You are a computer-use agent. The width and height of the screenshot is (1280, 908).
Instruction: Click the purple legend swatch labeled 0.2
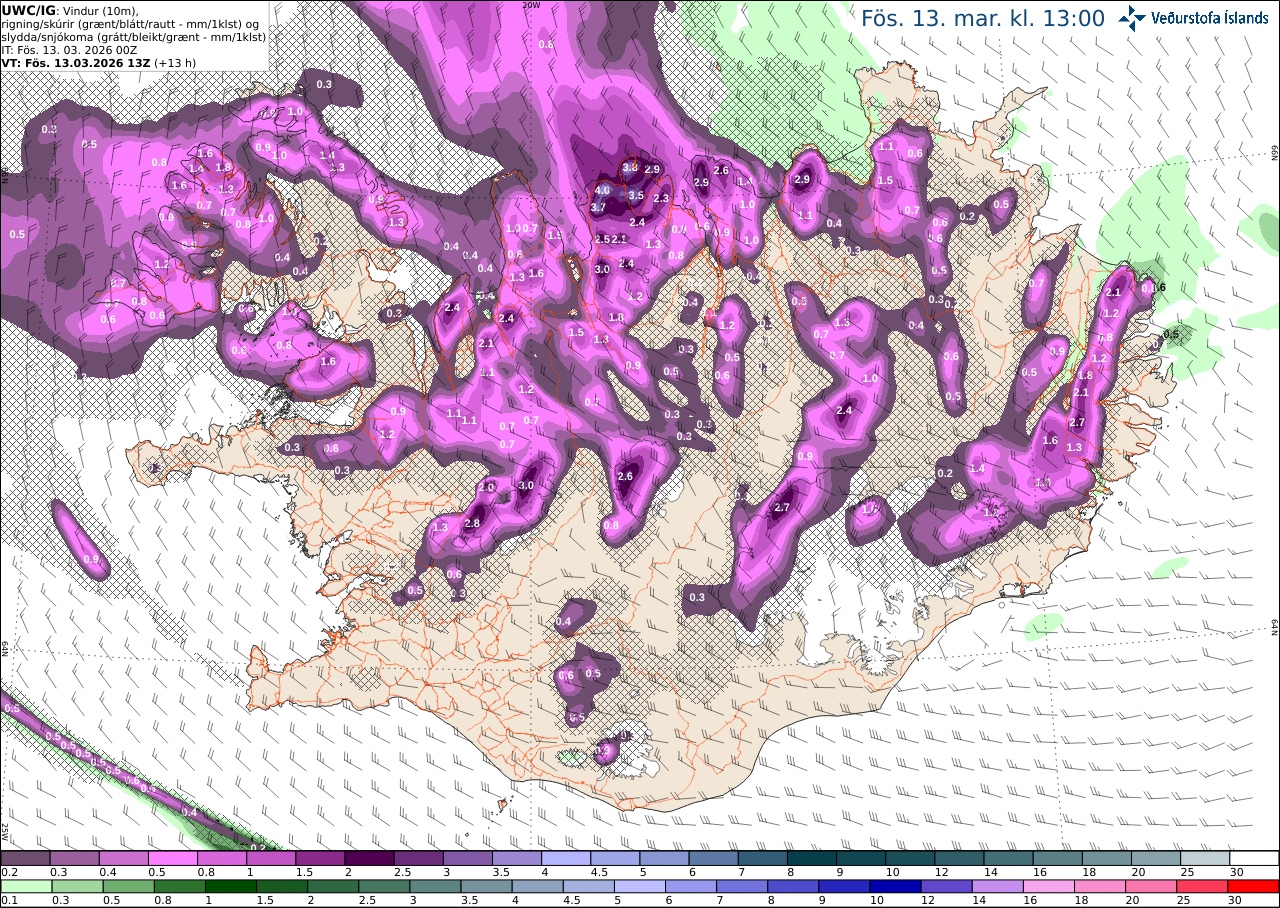tap(25, 858)
